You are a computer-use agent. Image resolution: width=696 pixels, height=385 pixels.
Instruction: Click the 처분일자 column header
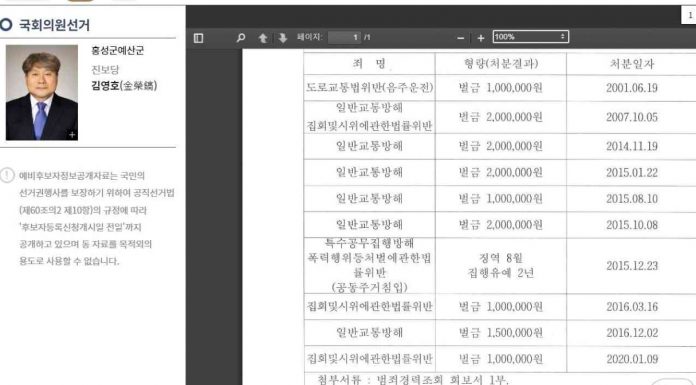coord(632,64)
